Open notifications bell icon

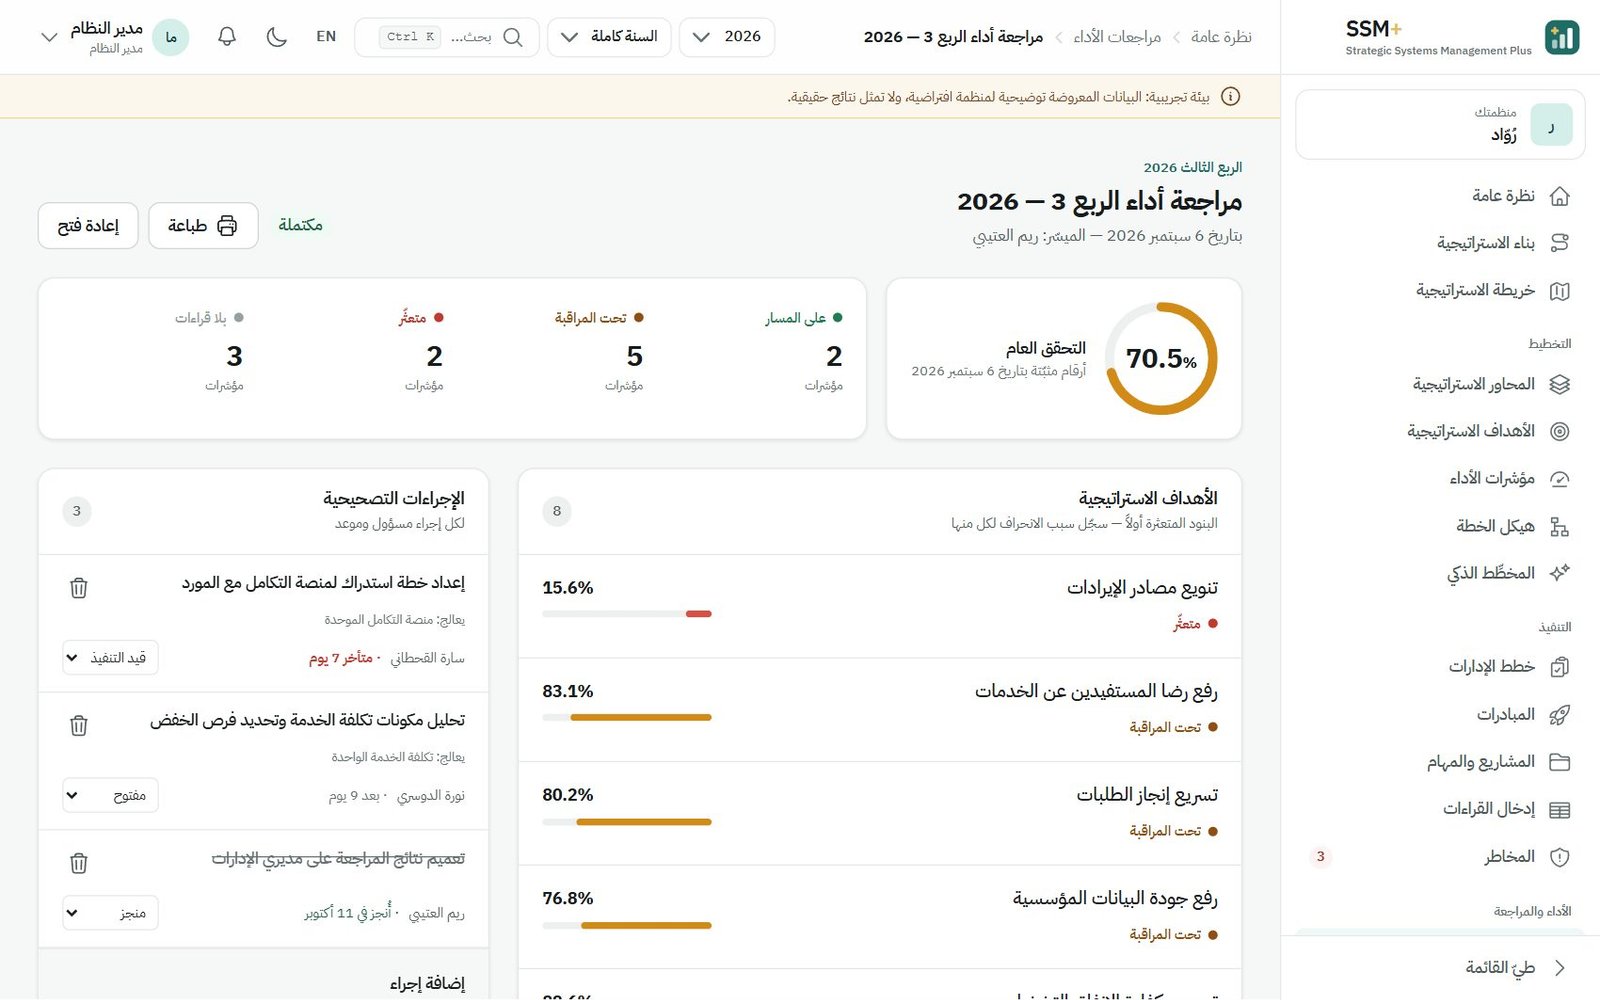pyautogui.click(x=227, y=37)
